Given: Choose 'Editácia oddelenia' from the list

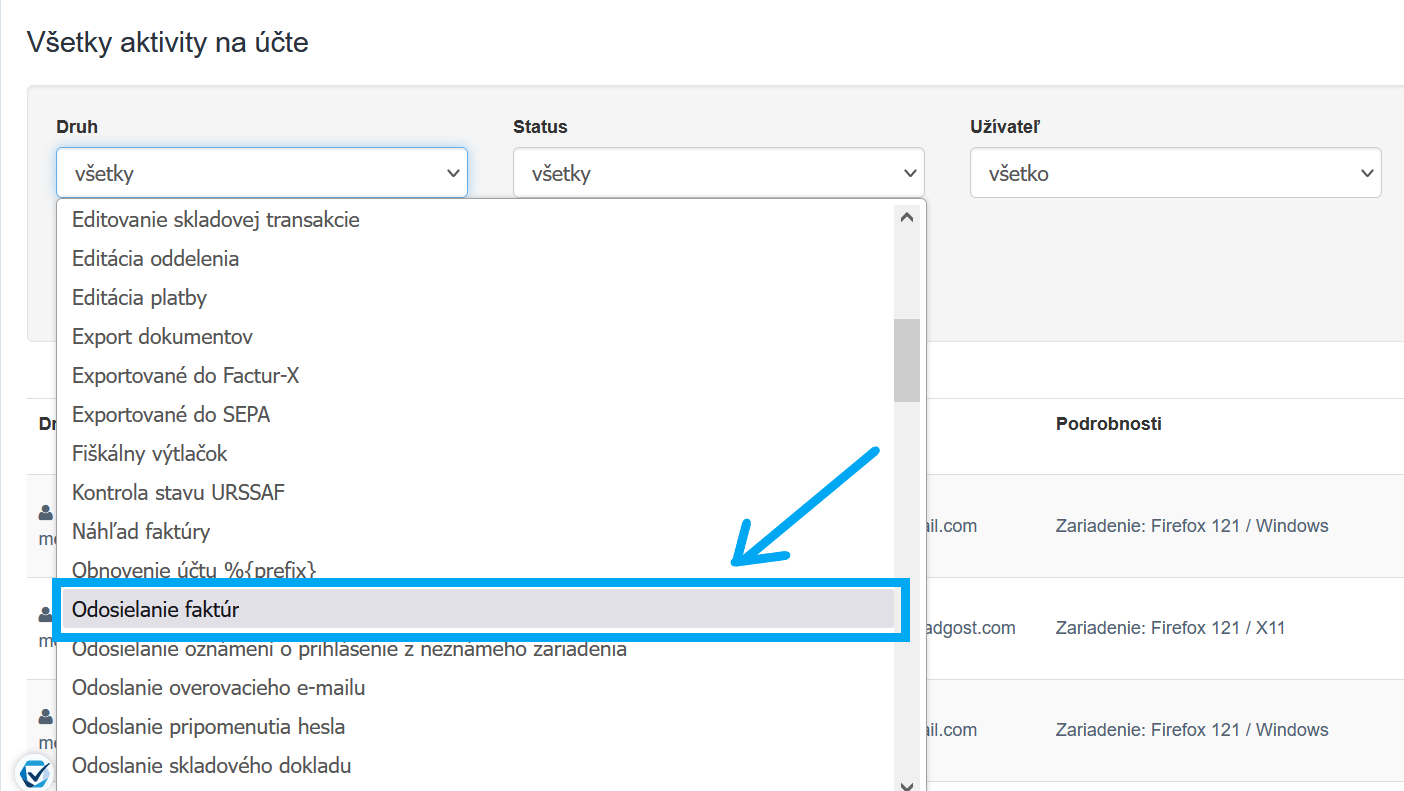Looking at the screenshot, I should point(155,258).
